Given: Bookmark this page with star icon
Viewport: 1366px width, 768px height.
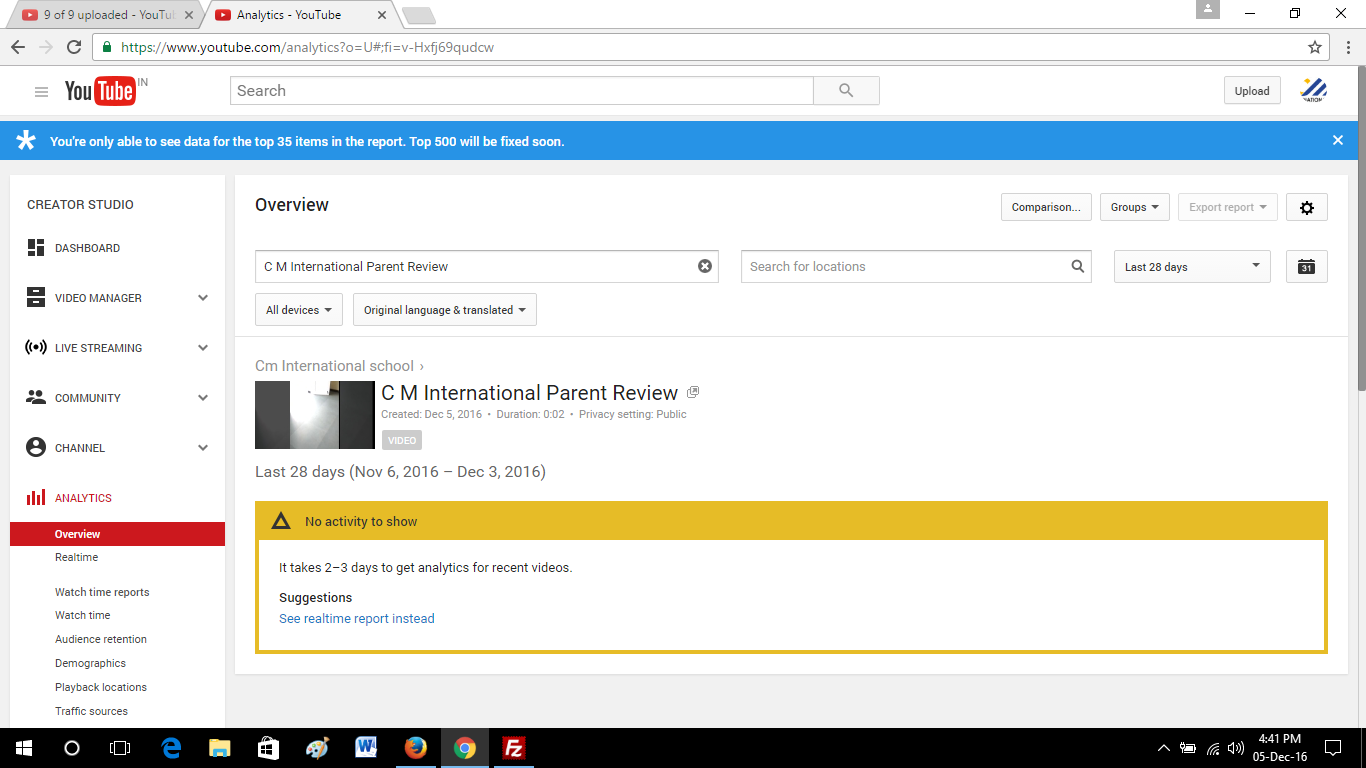Looking at the screenshot, I should 1314,47.
